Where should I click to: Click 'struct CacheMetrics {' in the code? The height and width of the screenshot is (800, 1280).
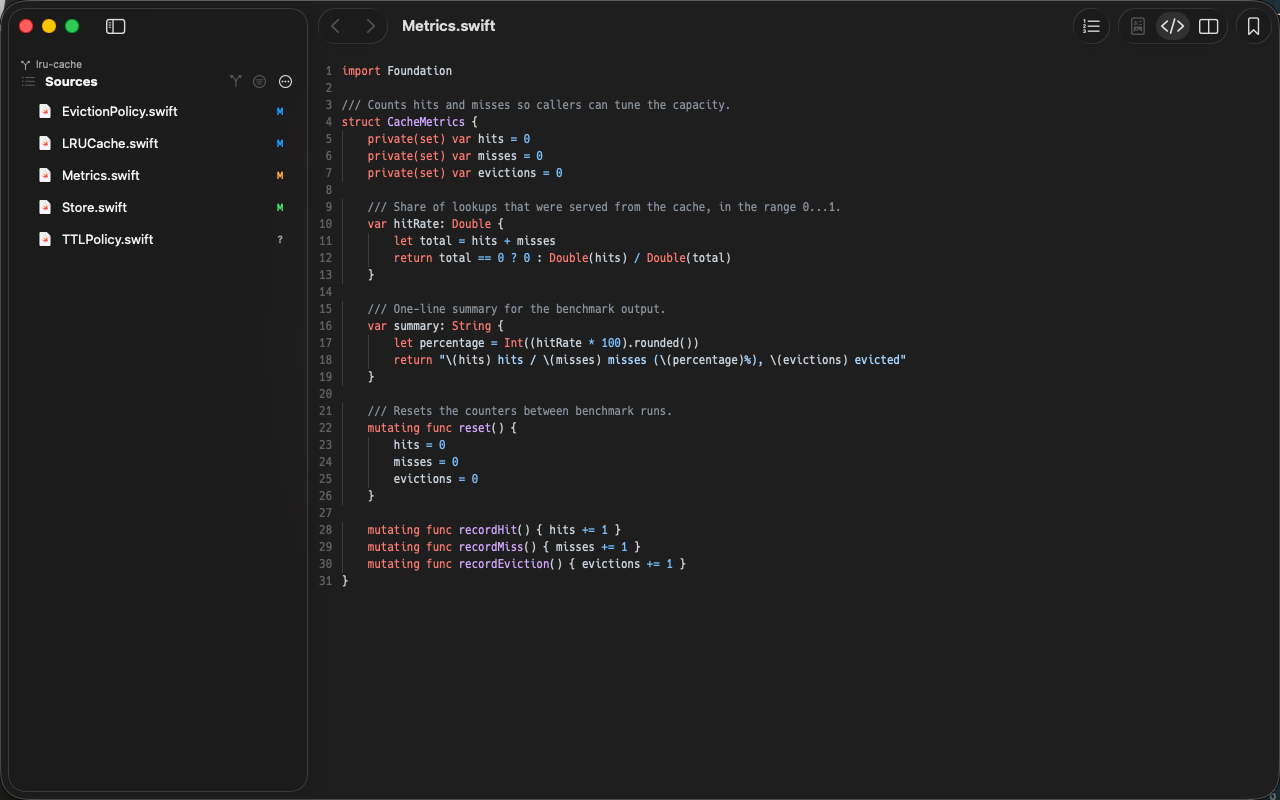(x=410, y=122)
